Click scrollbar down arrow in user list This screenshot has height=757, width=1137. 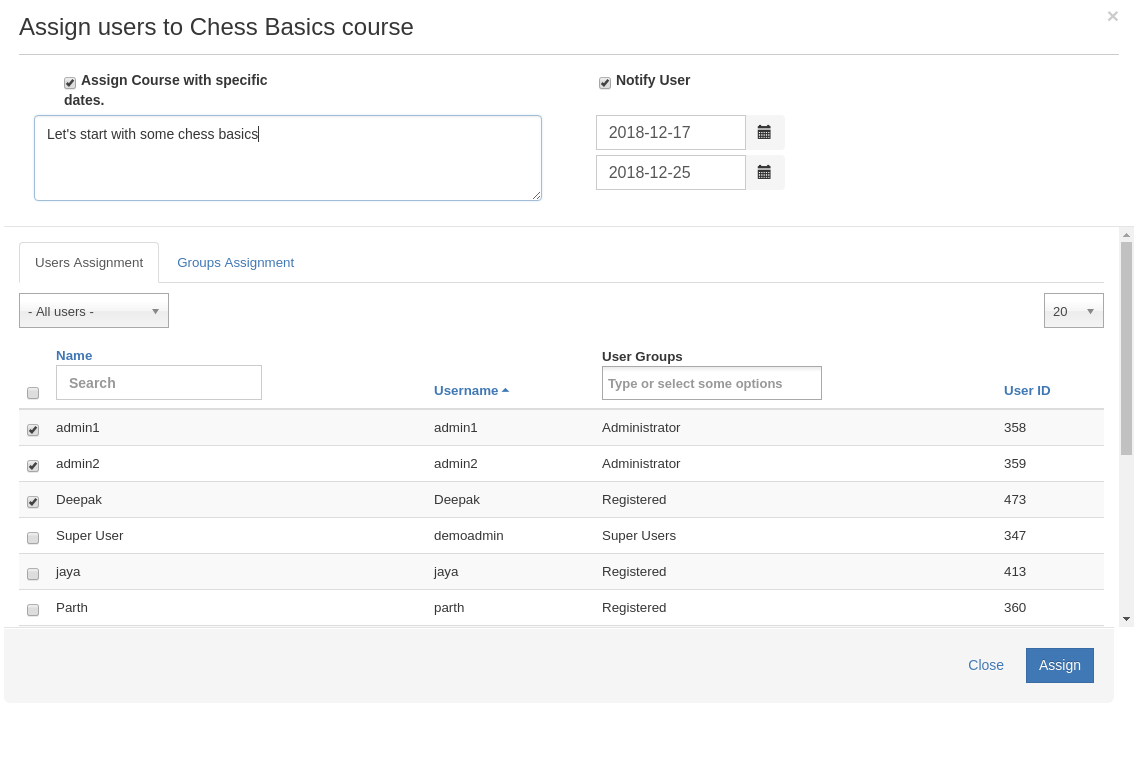point(1126,619)
